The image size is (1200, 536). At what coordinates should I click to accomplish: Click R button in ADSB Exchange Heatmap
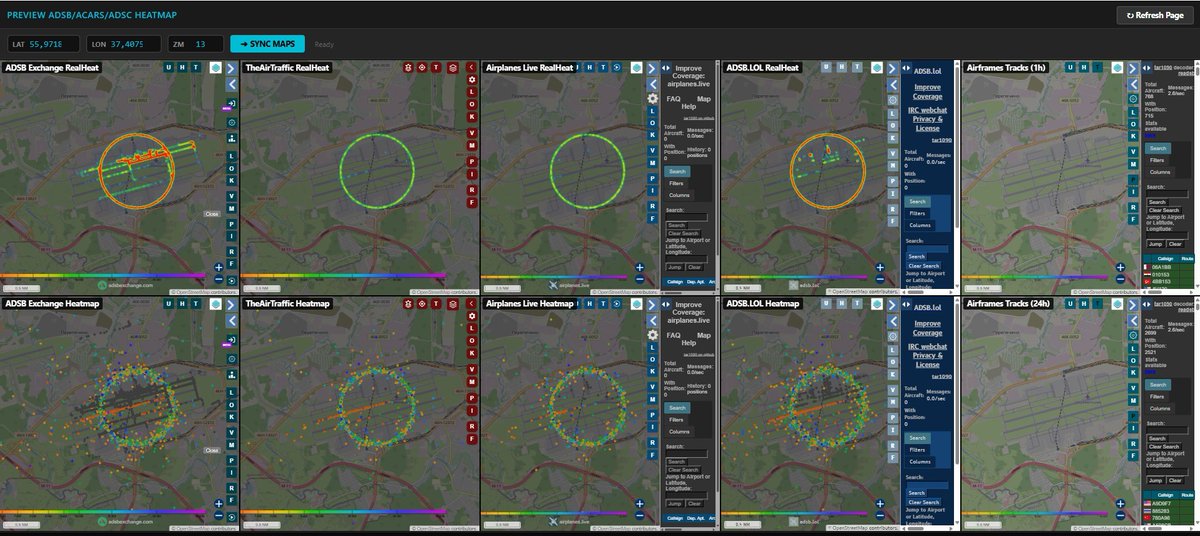tap(231, 487)
